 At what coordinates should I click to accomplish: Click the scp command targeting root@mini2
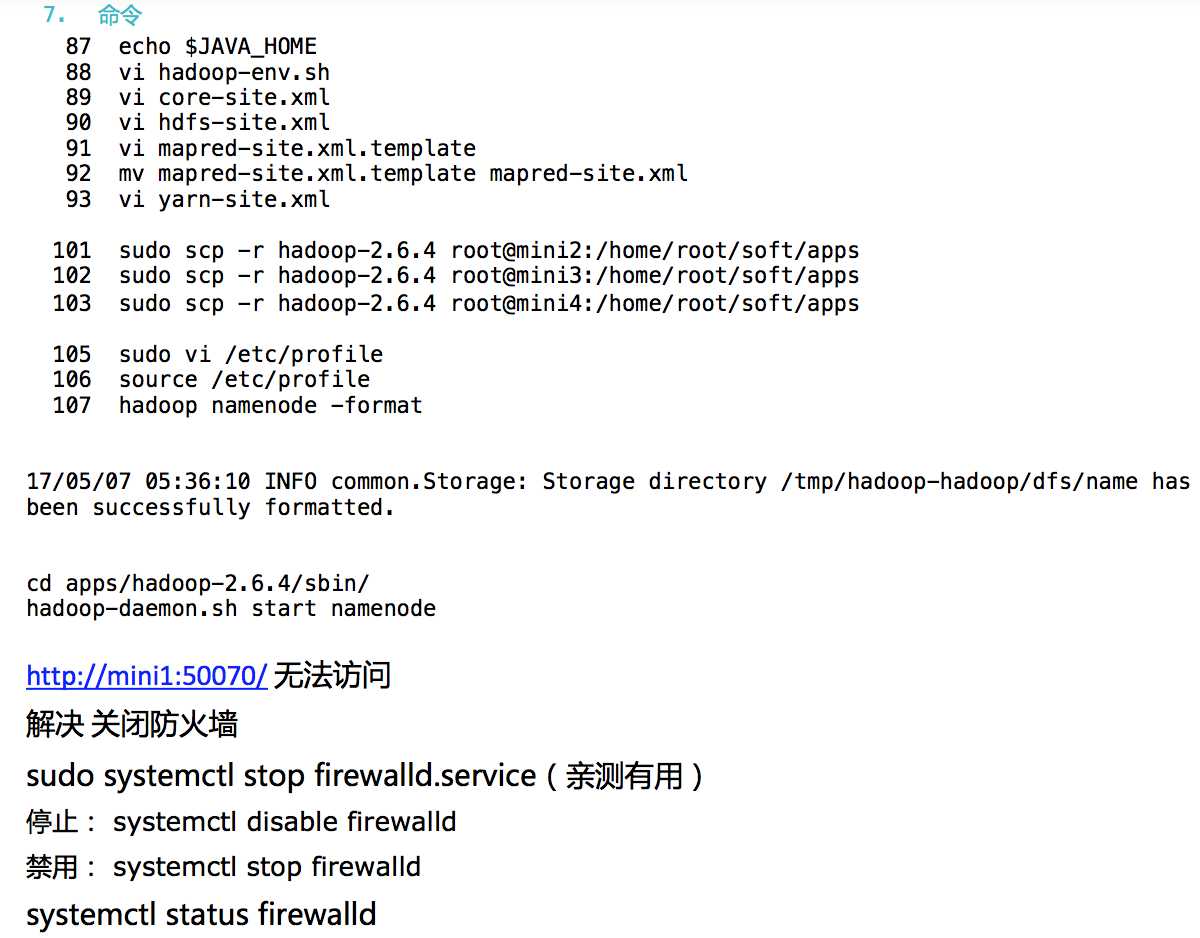point(489,251)
